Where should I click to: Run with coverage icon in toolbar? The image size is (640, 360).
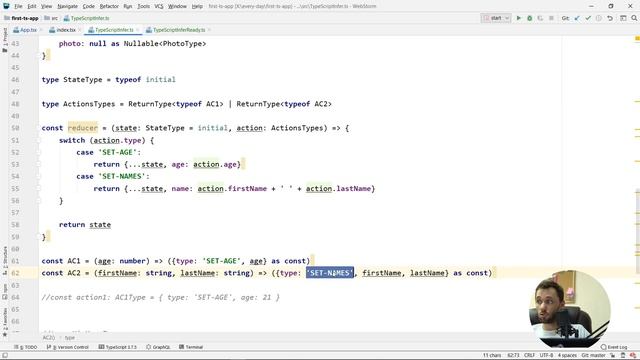[540, 18]
